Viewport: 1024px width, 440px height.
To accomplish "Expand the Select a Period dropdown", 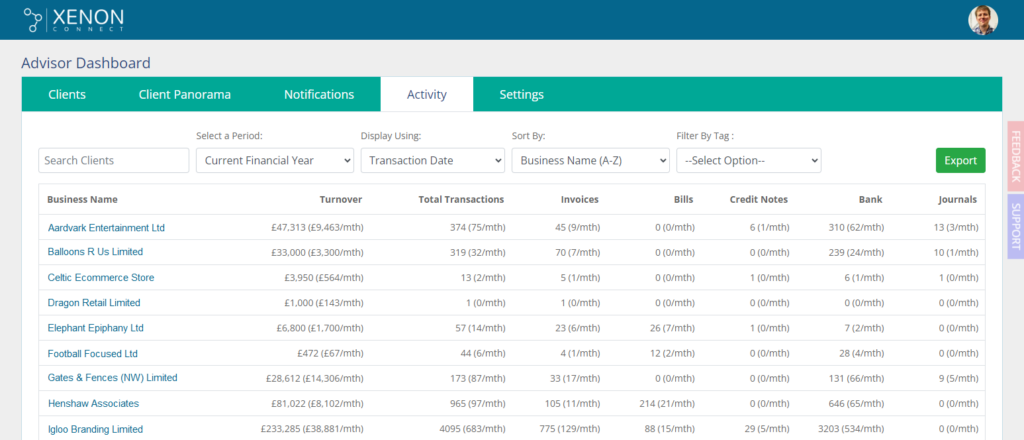I will pyautogui.click(x=275, y=160).
